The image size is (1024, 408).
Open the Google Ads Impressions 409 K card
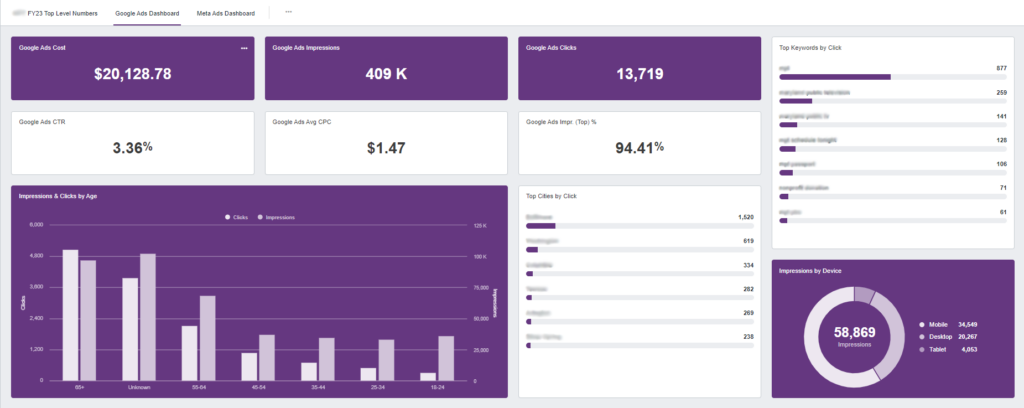pyautogui.click(x=386, y=69)
